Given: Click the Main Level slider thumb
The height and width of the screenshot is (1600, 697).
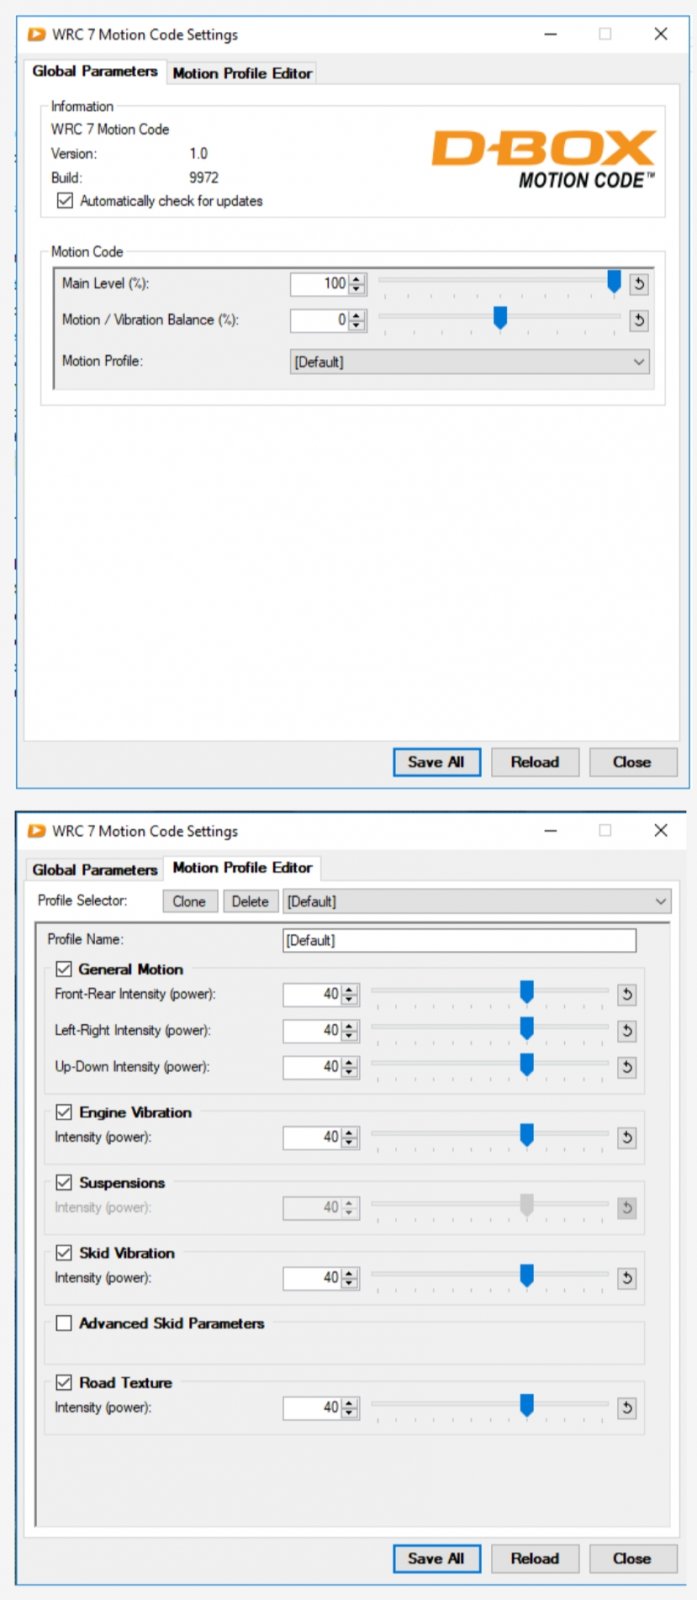Looking at the screenshot, I should [x=614, y=283].
